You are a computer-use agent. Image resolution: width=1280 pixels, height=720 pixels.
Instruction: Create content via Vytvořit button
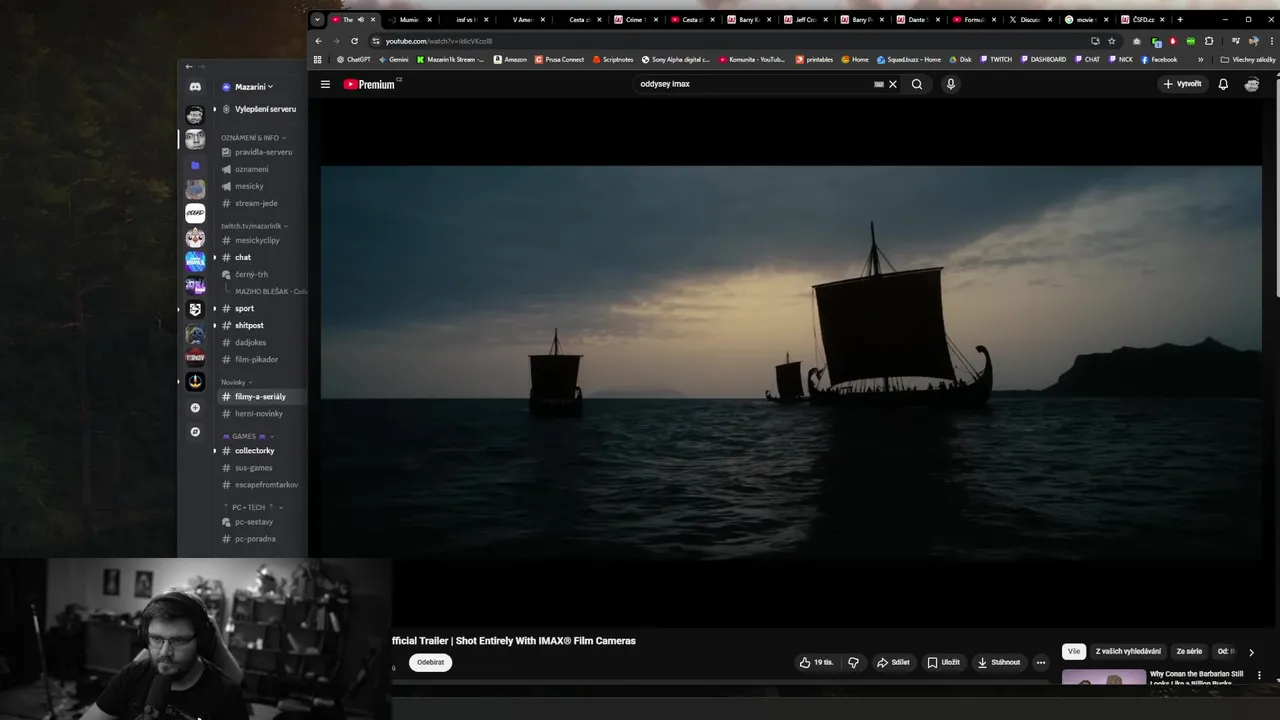coord(1182,84)
